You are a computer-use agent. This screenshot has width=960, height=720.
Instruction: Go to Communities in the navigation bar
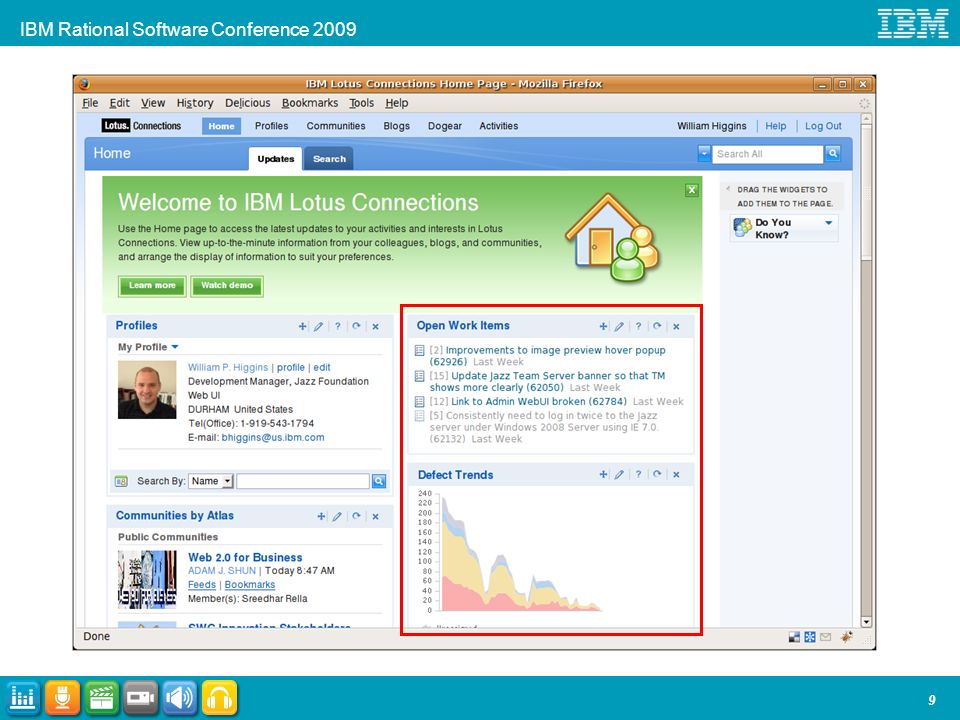click(336, 126)
